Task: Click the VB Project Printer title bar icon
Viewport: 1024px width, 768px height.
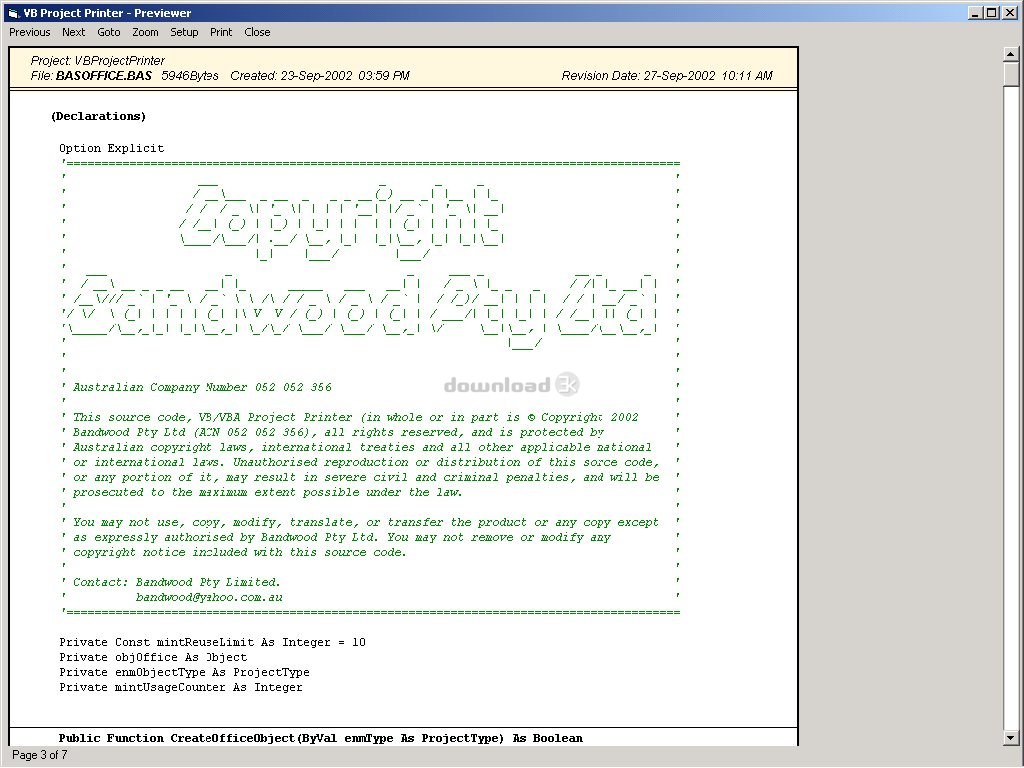Action: [14, 12]
